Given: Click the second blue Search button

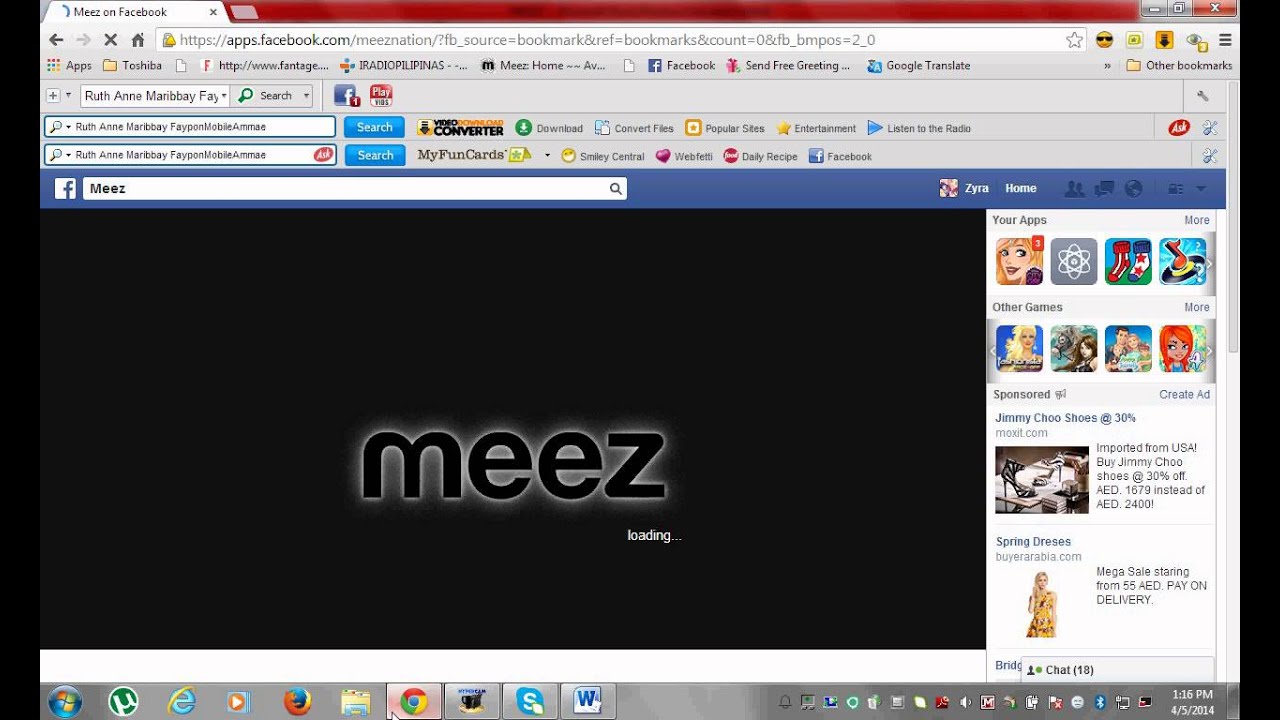Looking at the screenshot, I should 375,156.
